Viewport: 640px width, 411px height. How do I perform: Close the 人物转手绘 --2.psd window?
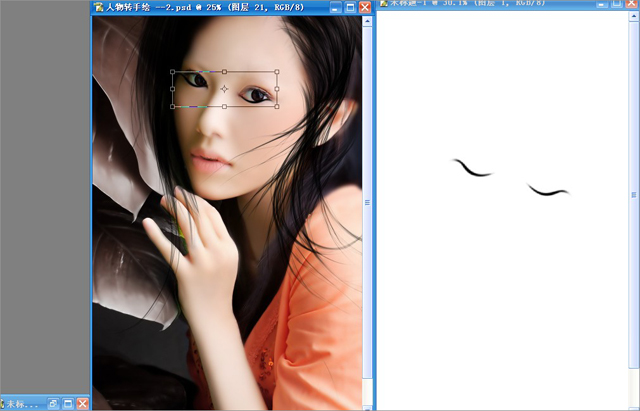365,7
